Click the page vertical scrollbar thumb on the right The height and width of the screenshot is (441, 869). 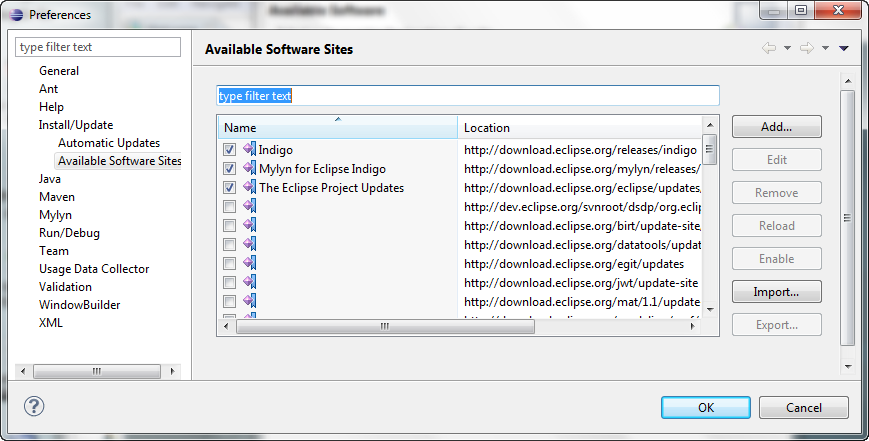click(847, 218)
